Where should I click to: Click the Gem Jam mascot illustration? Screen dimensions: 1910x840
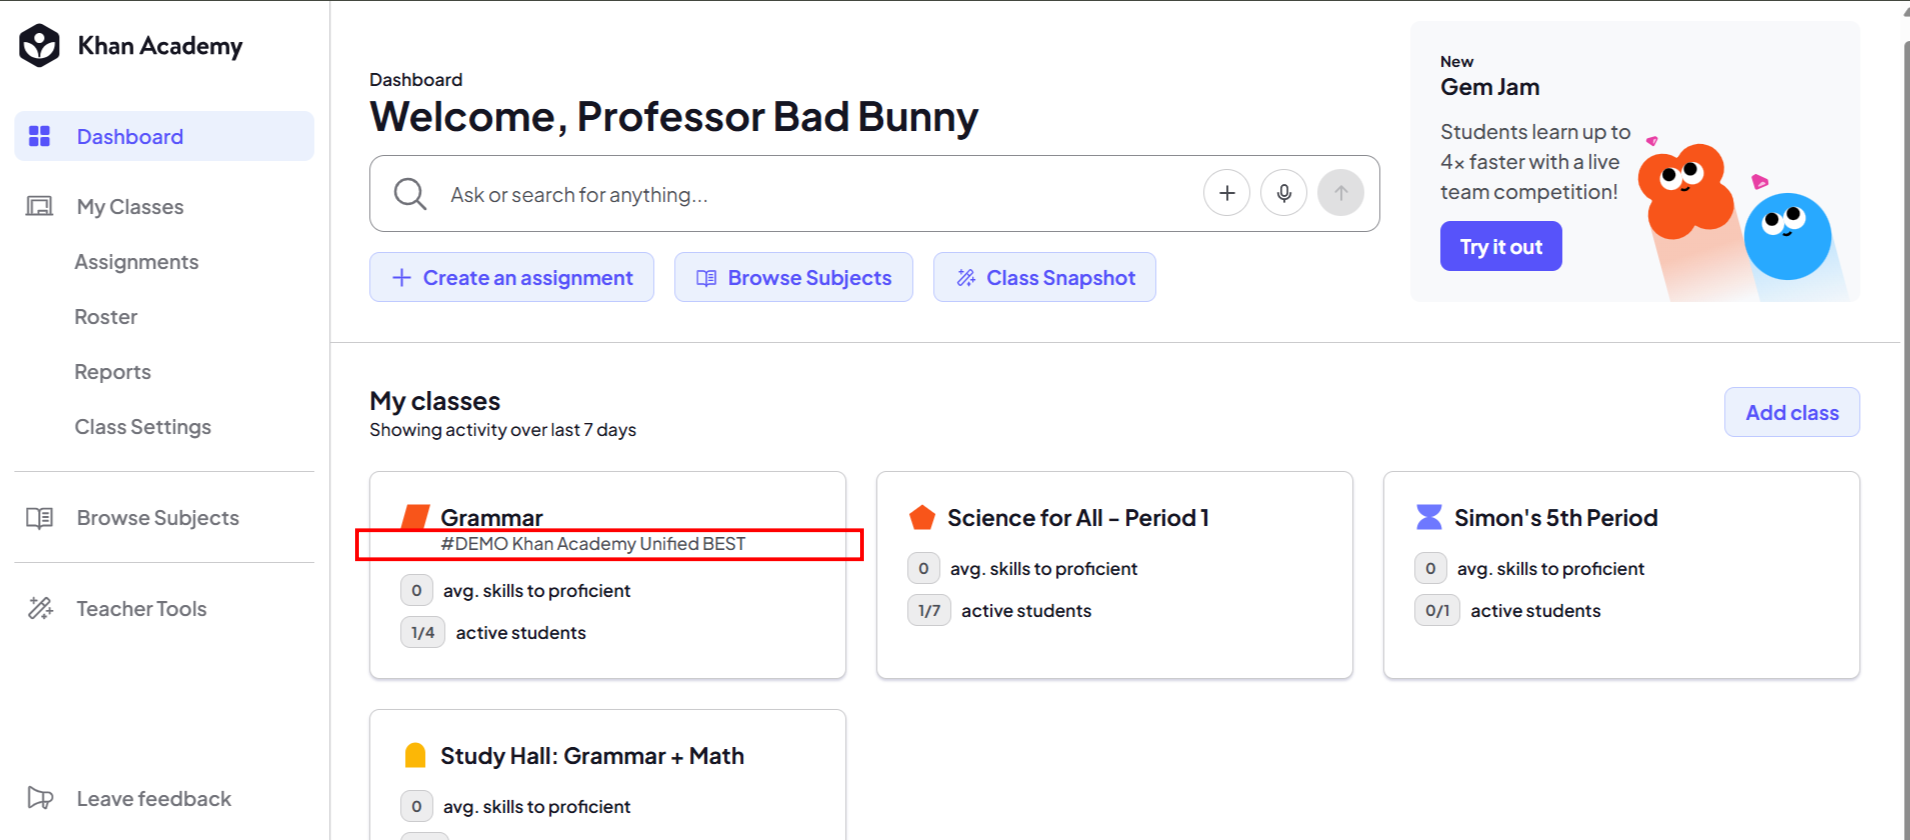[x=1740, y=220]
